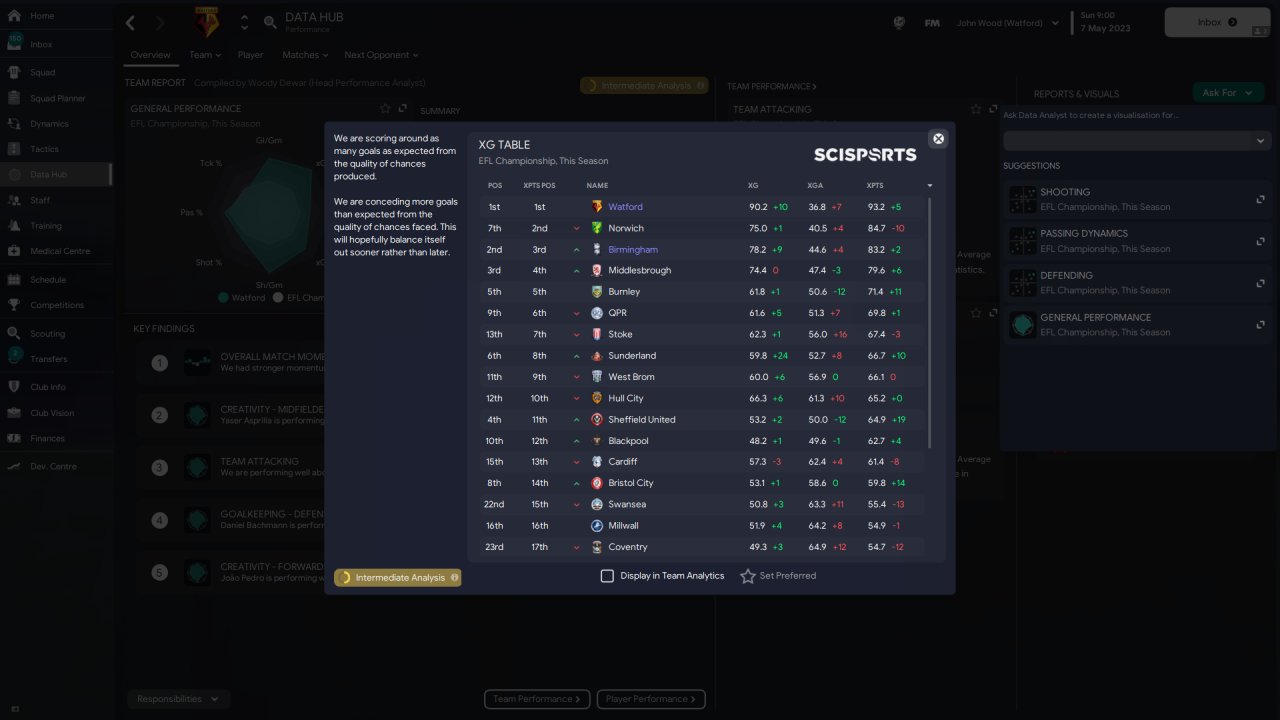This screenshot has height=720, width=1280.
Task: Open the data analyst visualisation combo box
Action: (1137, 141)
